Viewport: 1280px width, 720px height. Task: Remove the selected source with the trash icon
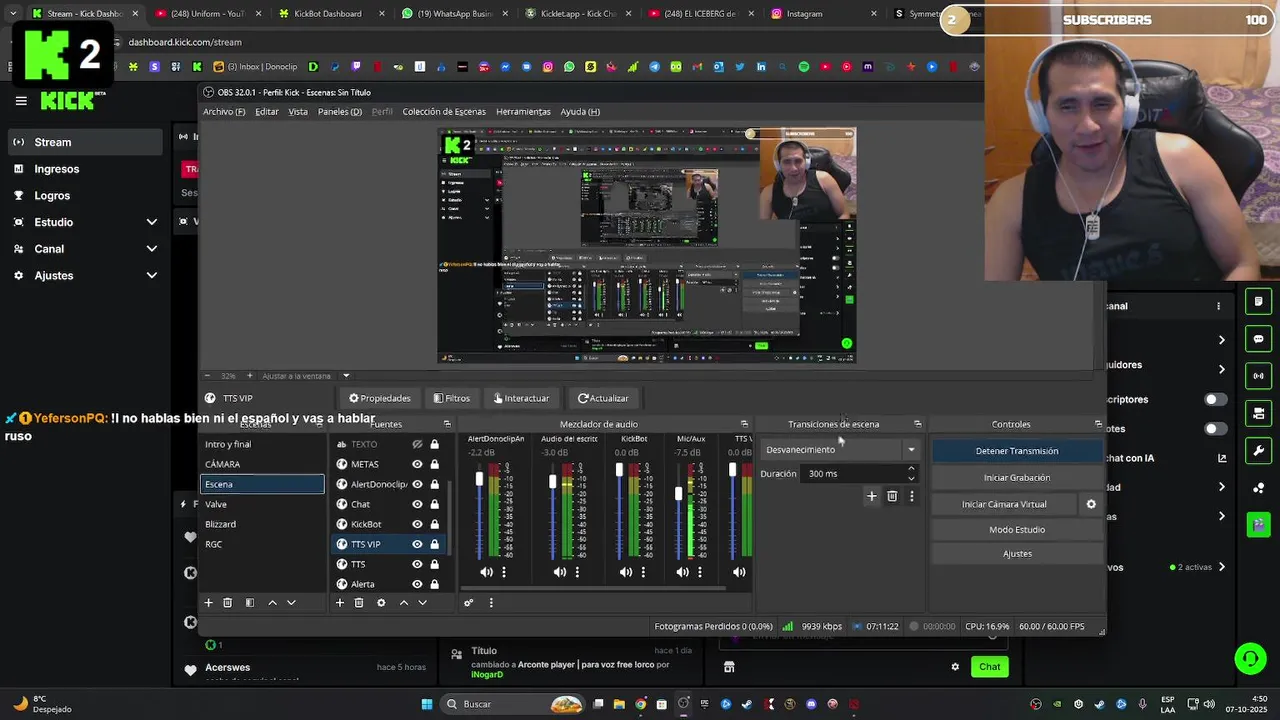(359, 603)
